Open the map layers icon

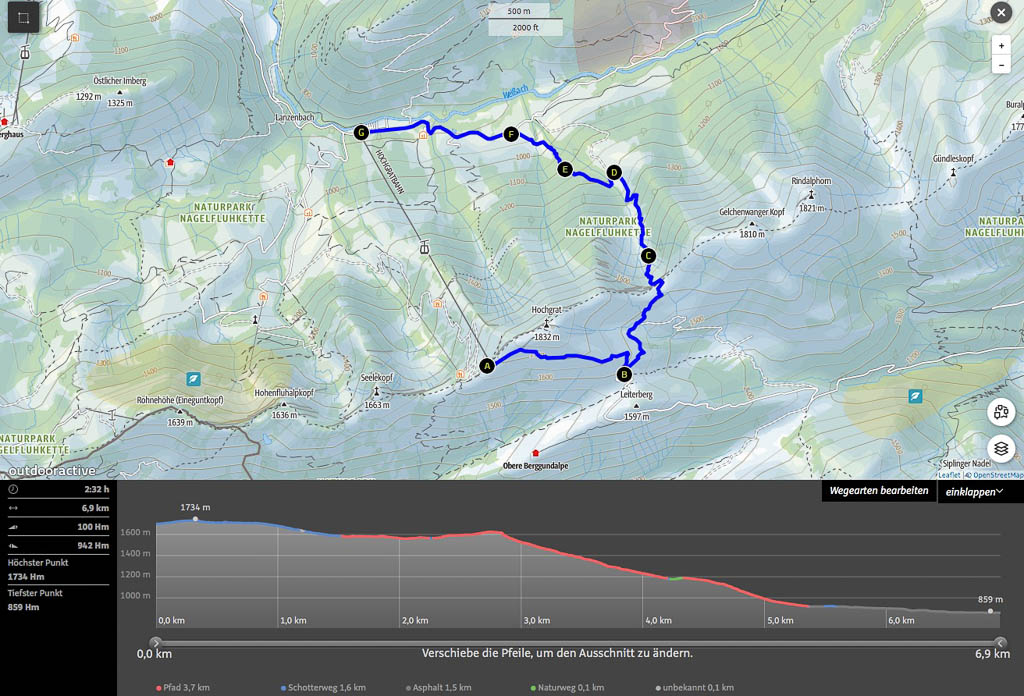click(x=1001, y=448)
